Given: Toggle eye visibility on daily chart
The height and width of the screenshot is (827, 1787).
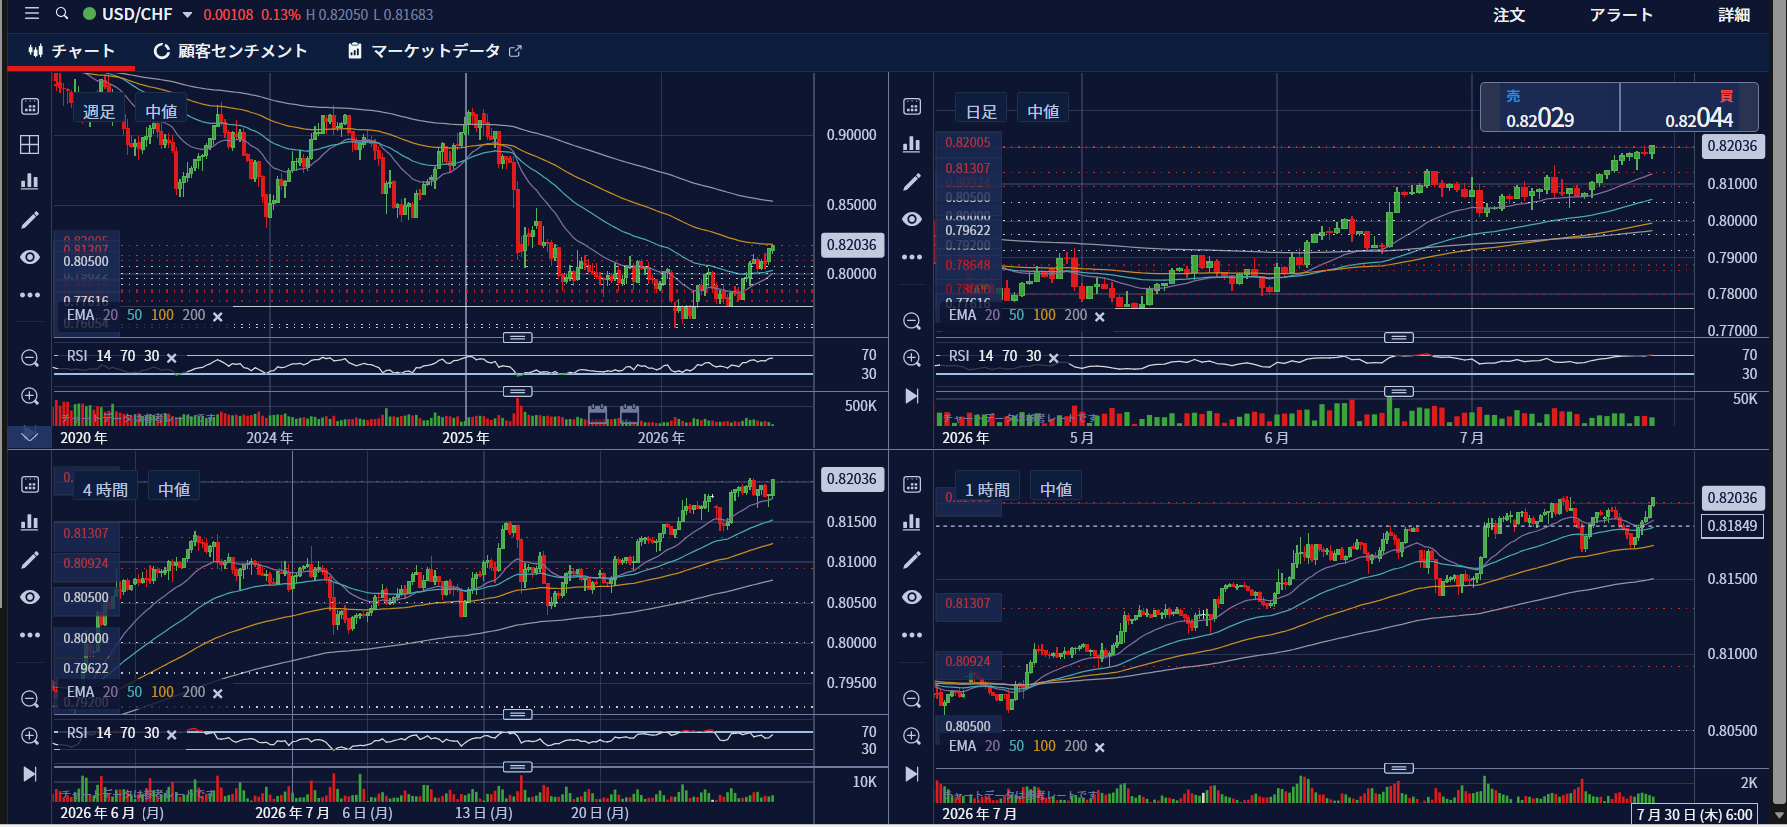Looking at the screenshot, I should click(912, 219).
